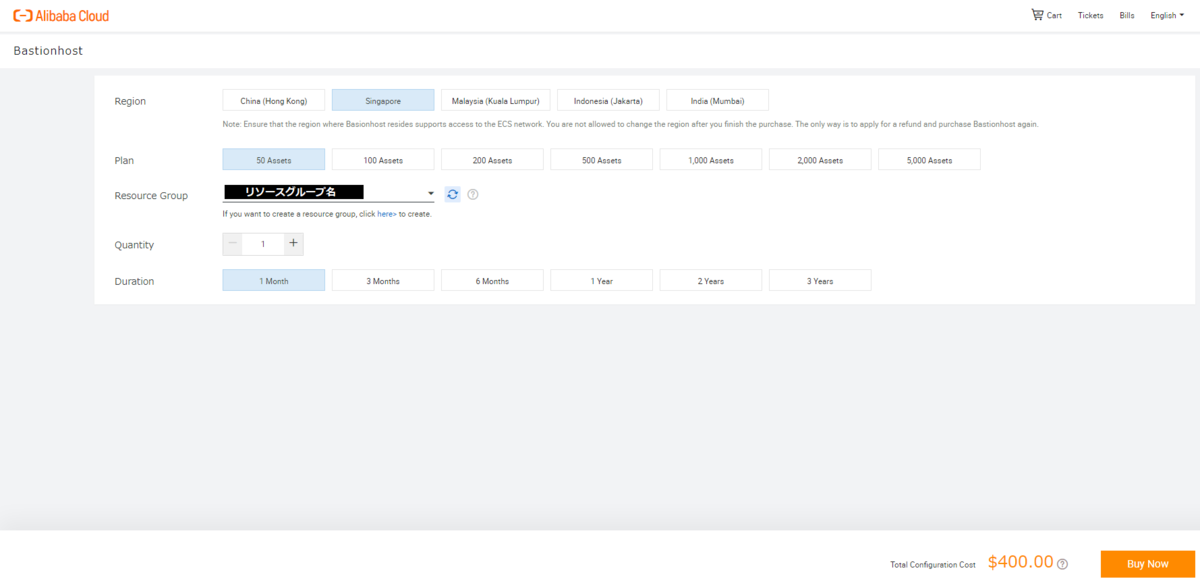Set duration to 2 Years

[x=711, y=281]
